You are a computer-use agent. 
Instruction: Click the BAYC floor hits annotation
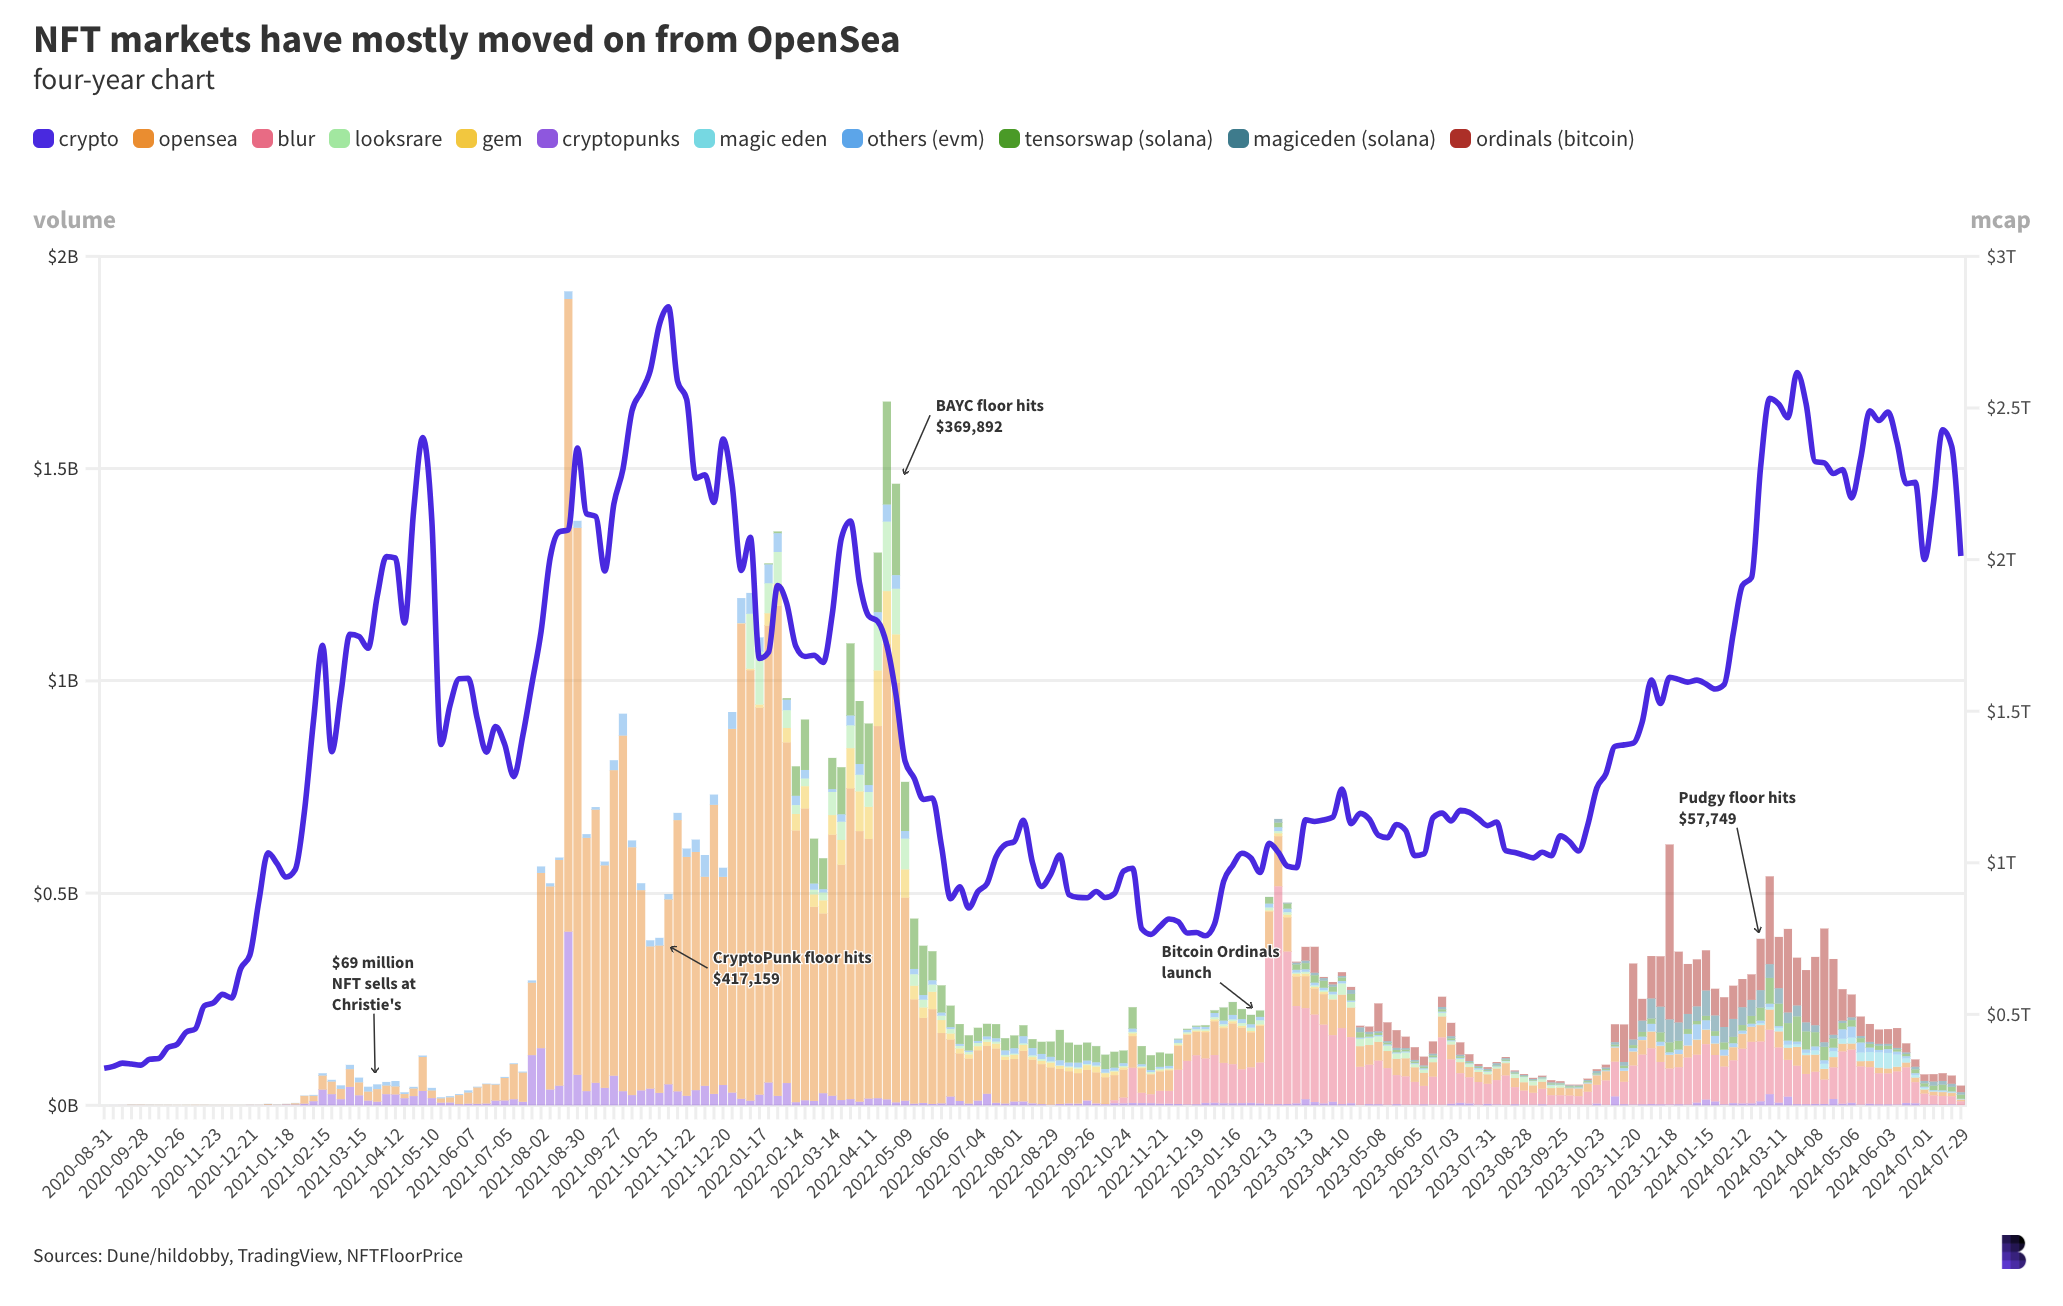click(989, 416)
